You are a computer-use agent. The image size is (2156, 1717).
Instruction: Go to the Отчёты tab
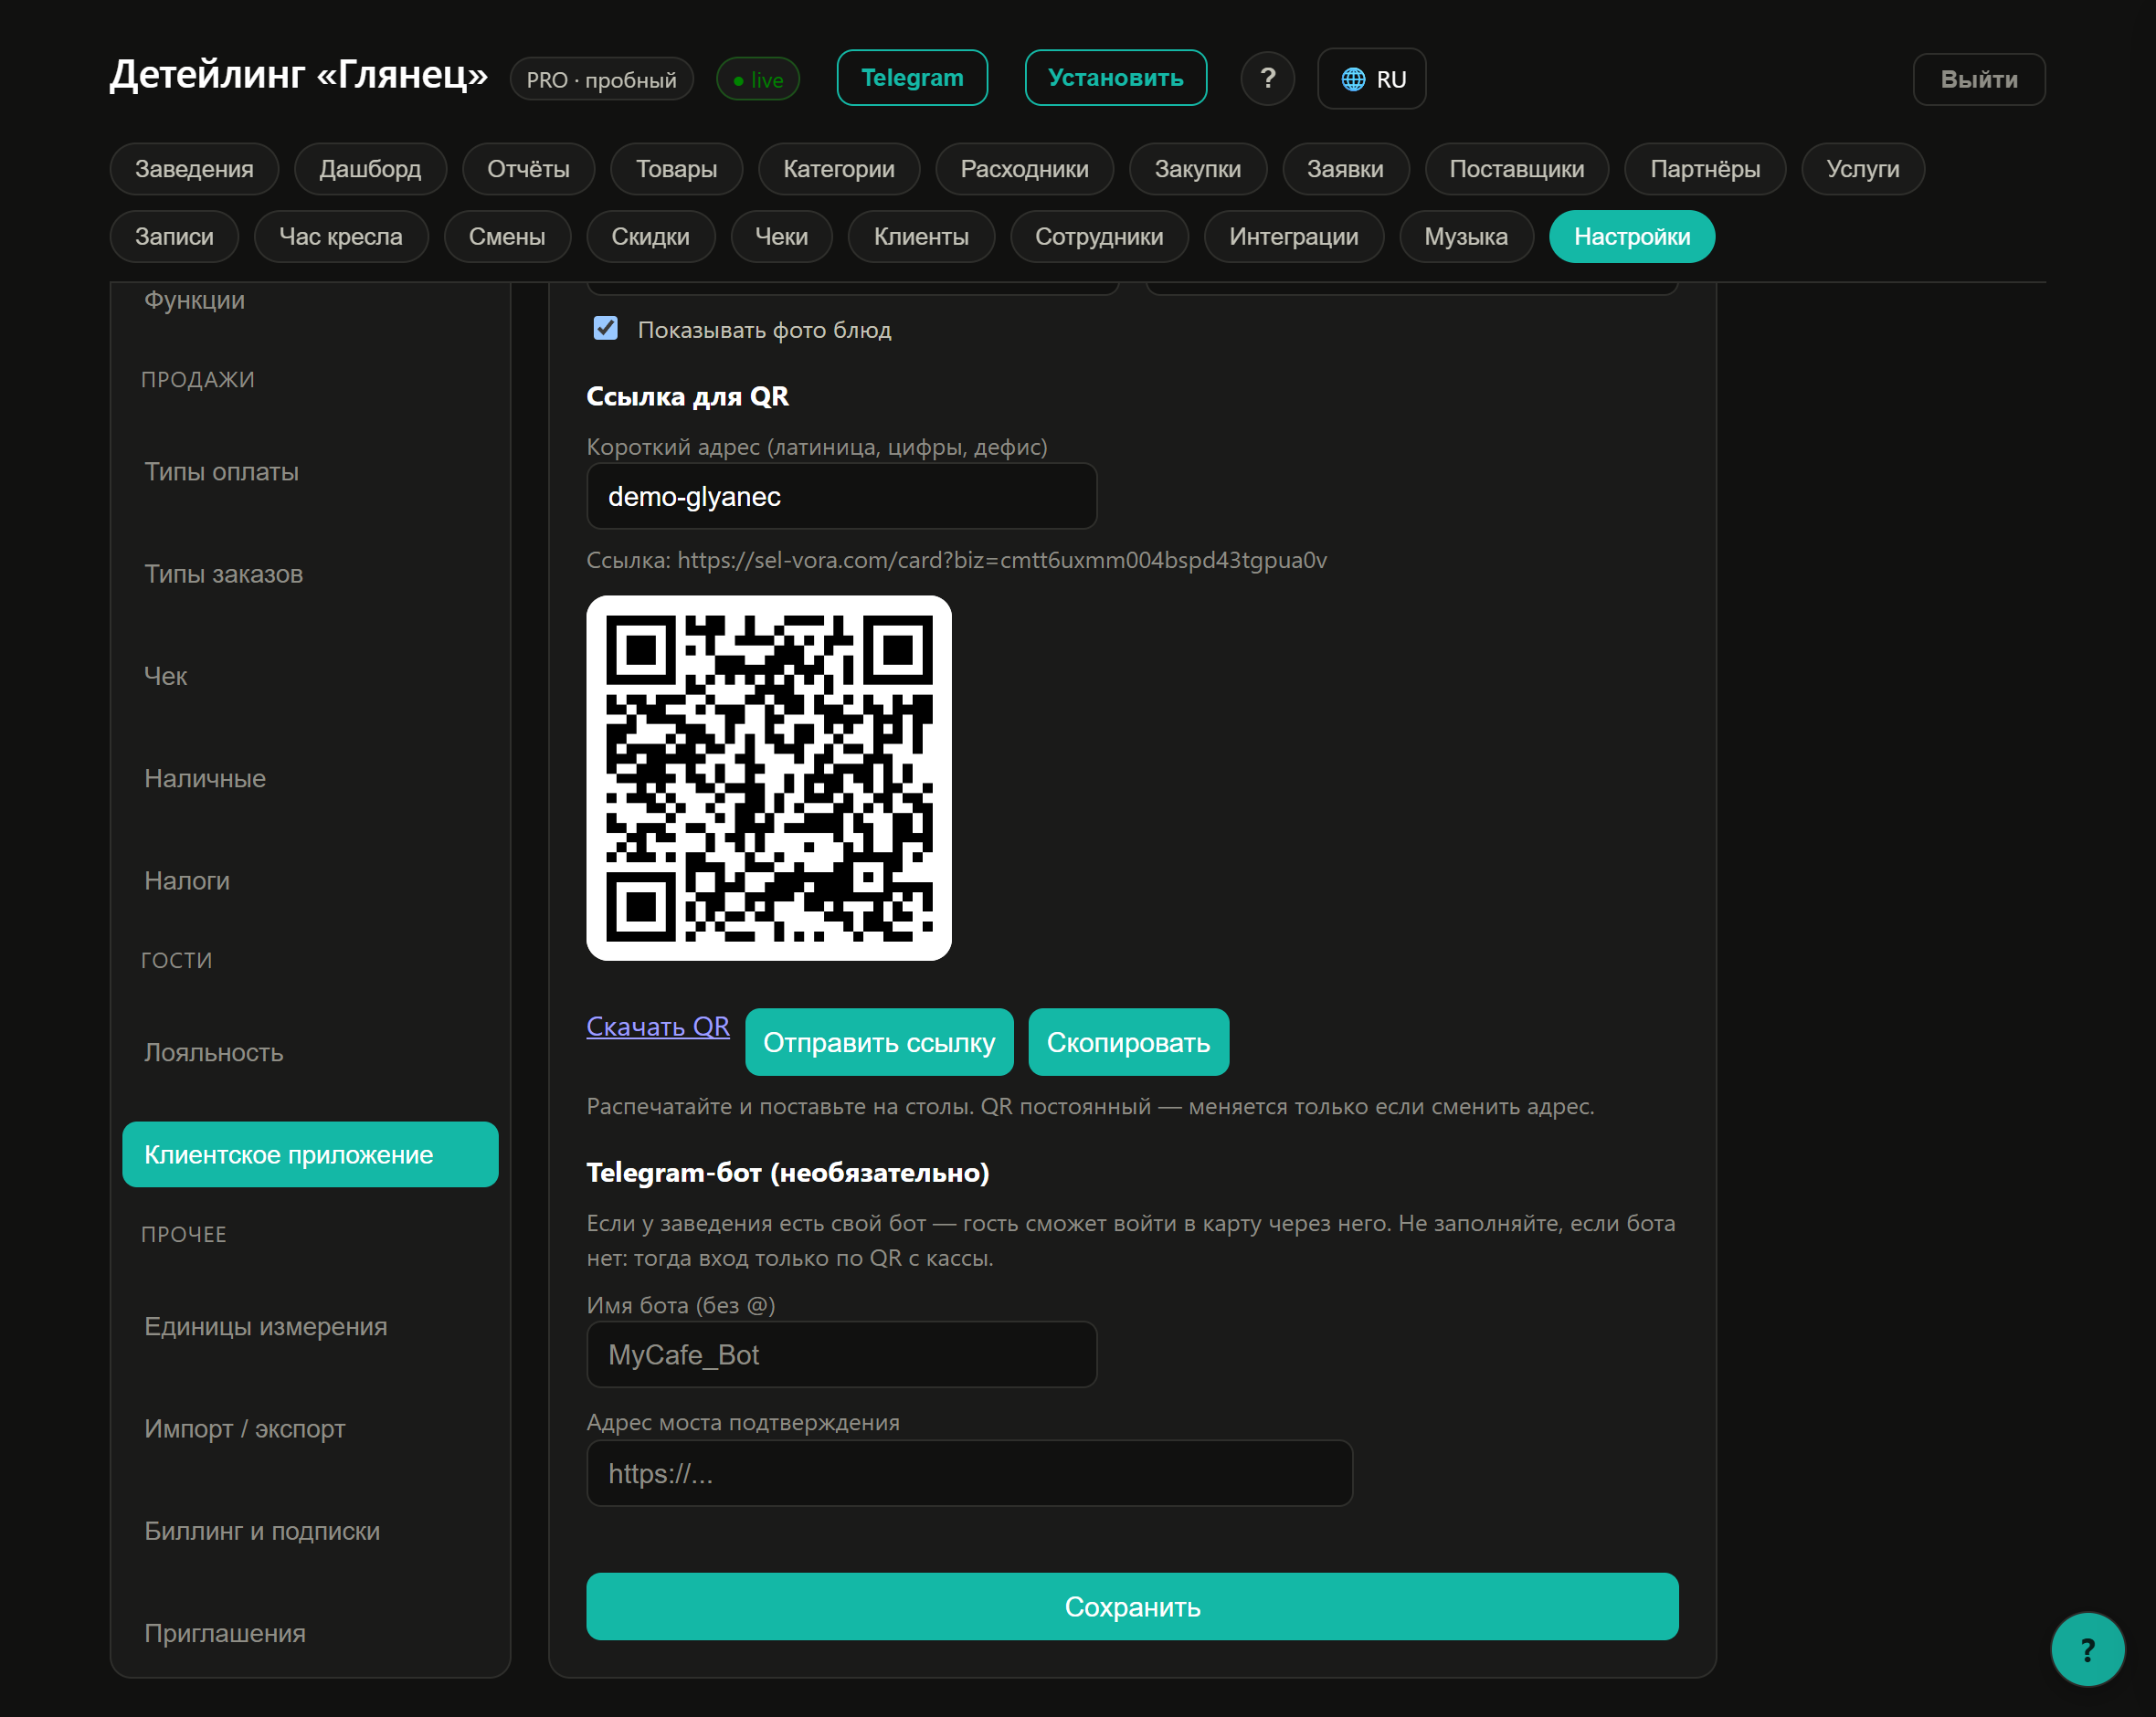click(528, 169)
